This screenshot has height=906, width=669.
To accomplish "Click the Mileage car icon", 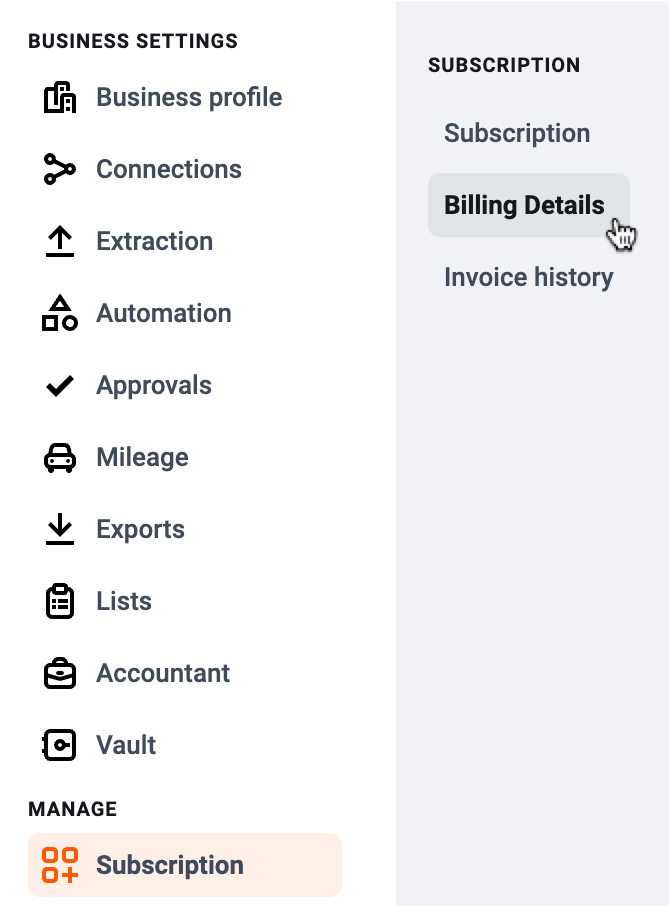I will click(60, 458).
